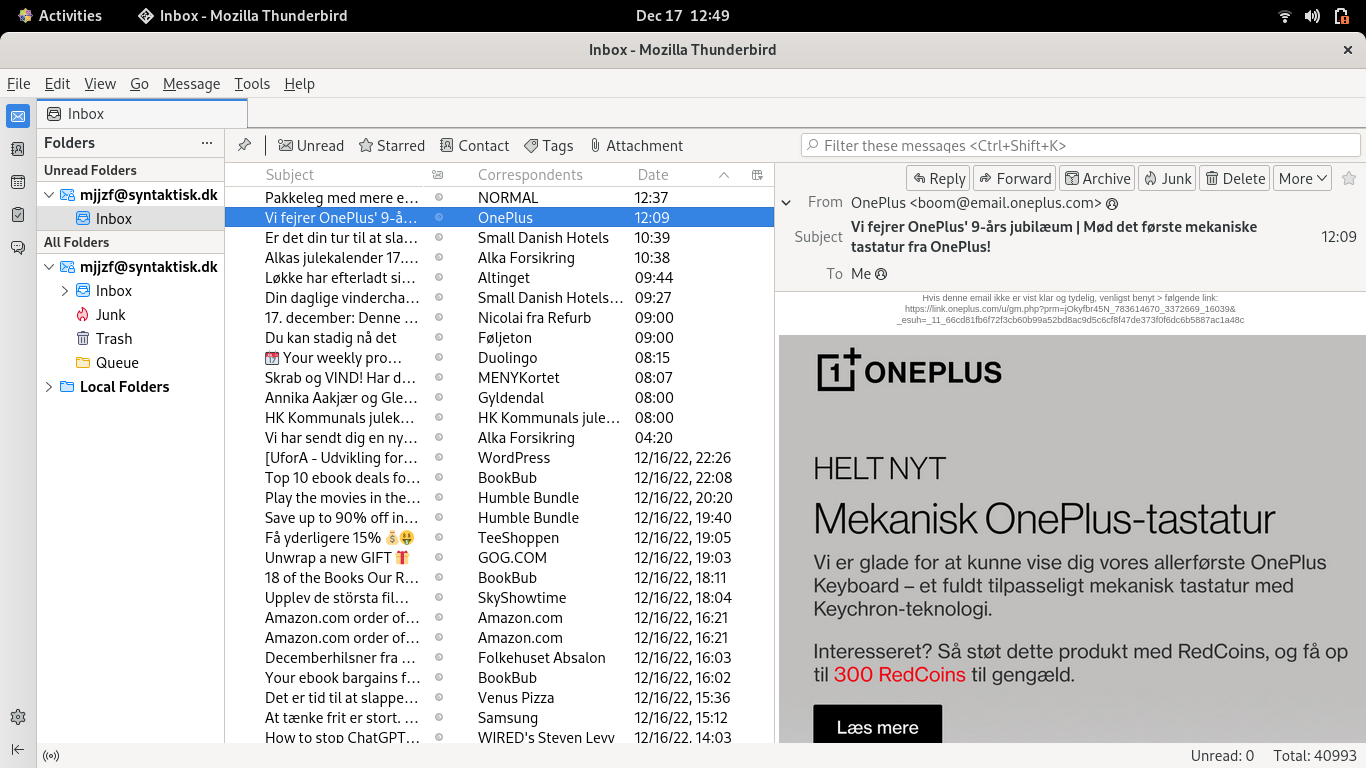Screen dimensions: 1366x768
Task: Star the open OnePlus message
Action: [1349, 178]
